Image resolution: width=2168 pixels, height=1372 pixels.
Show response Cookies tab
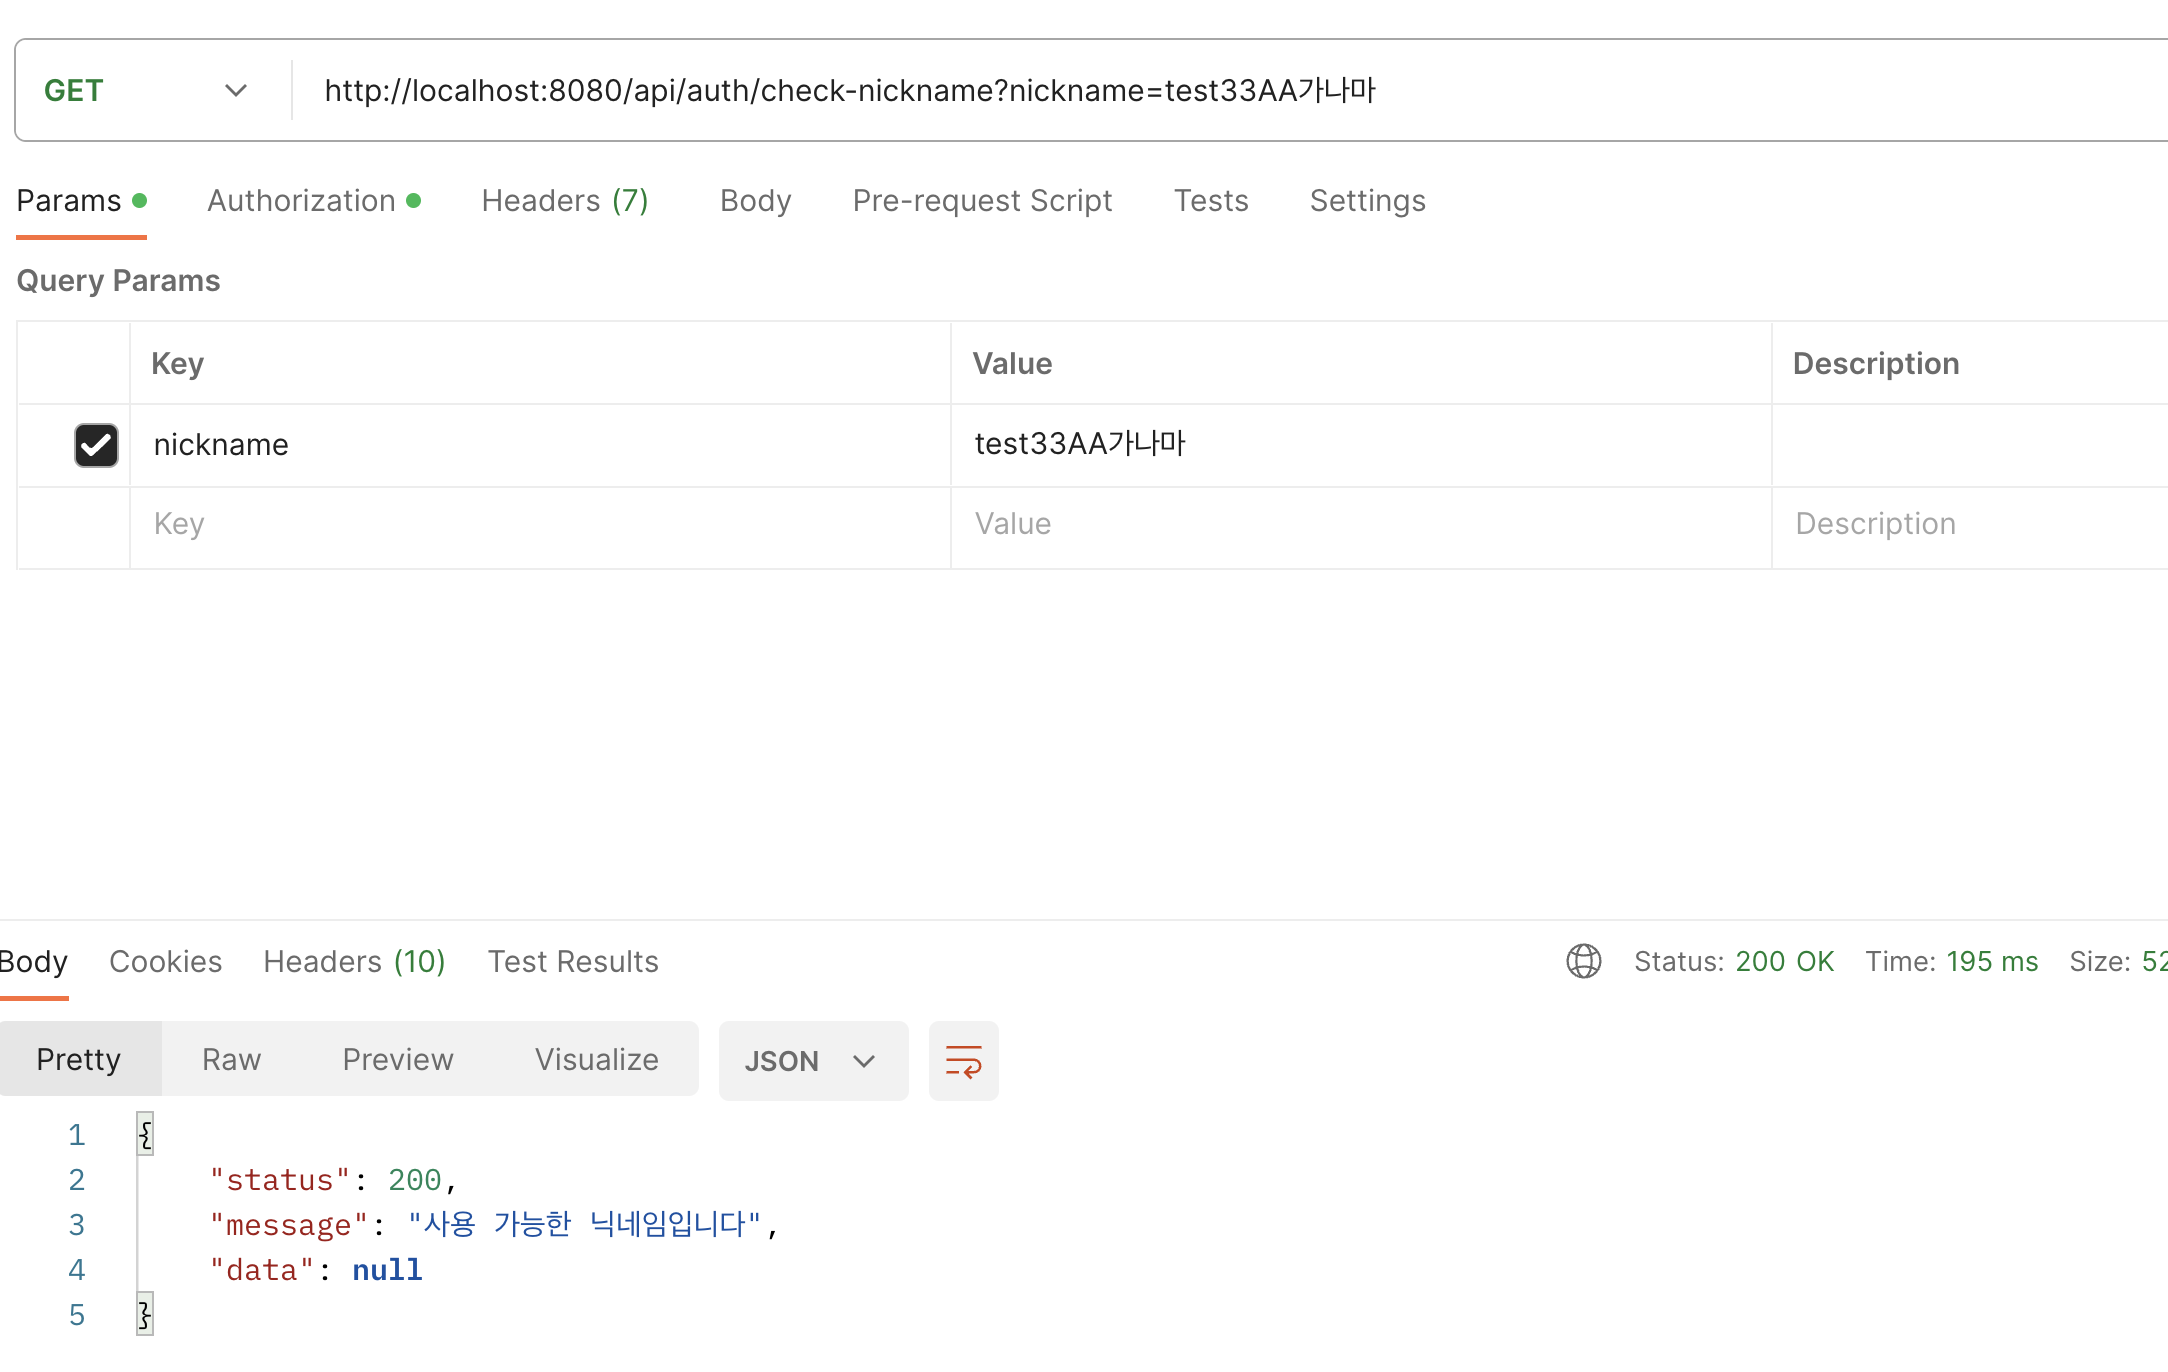[165, 961]
